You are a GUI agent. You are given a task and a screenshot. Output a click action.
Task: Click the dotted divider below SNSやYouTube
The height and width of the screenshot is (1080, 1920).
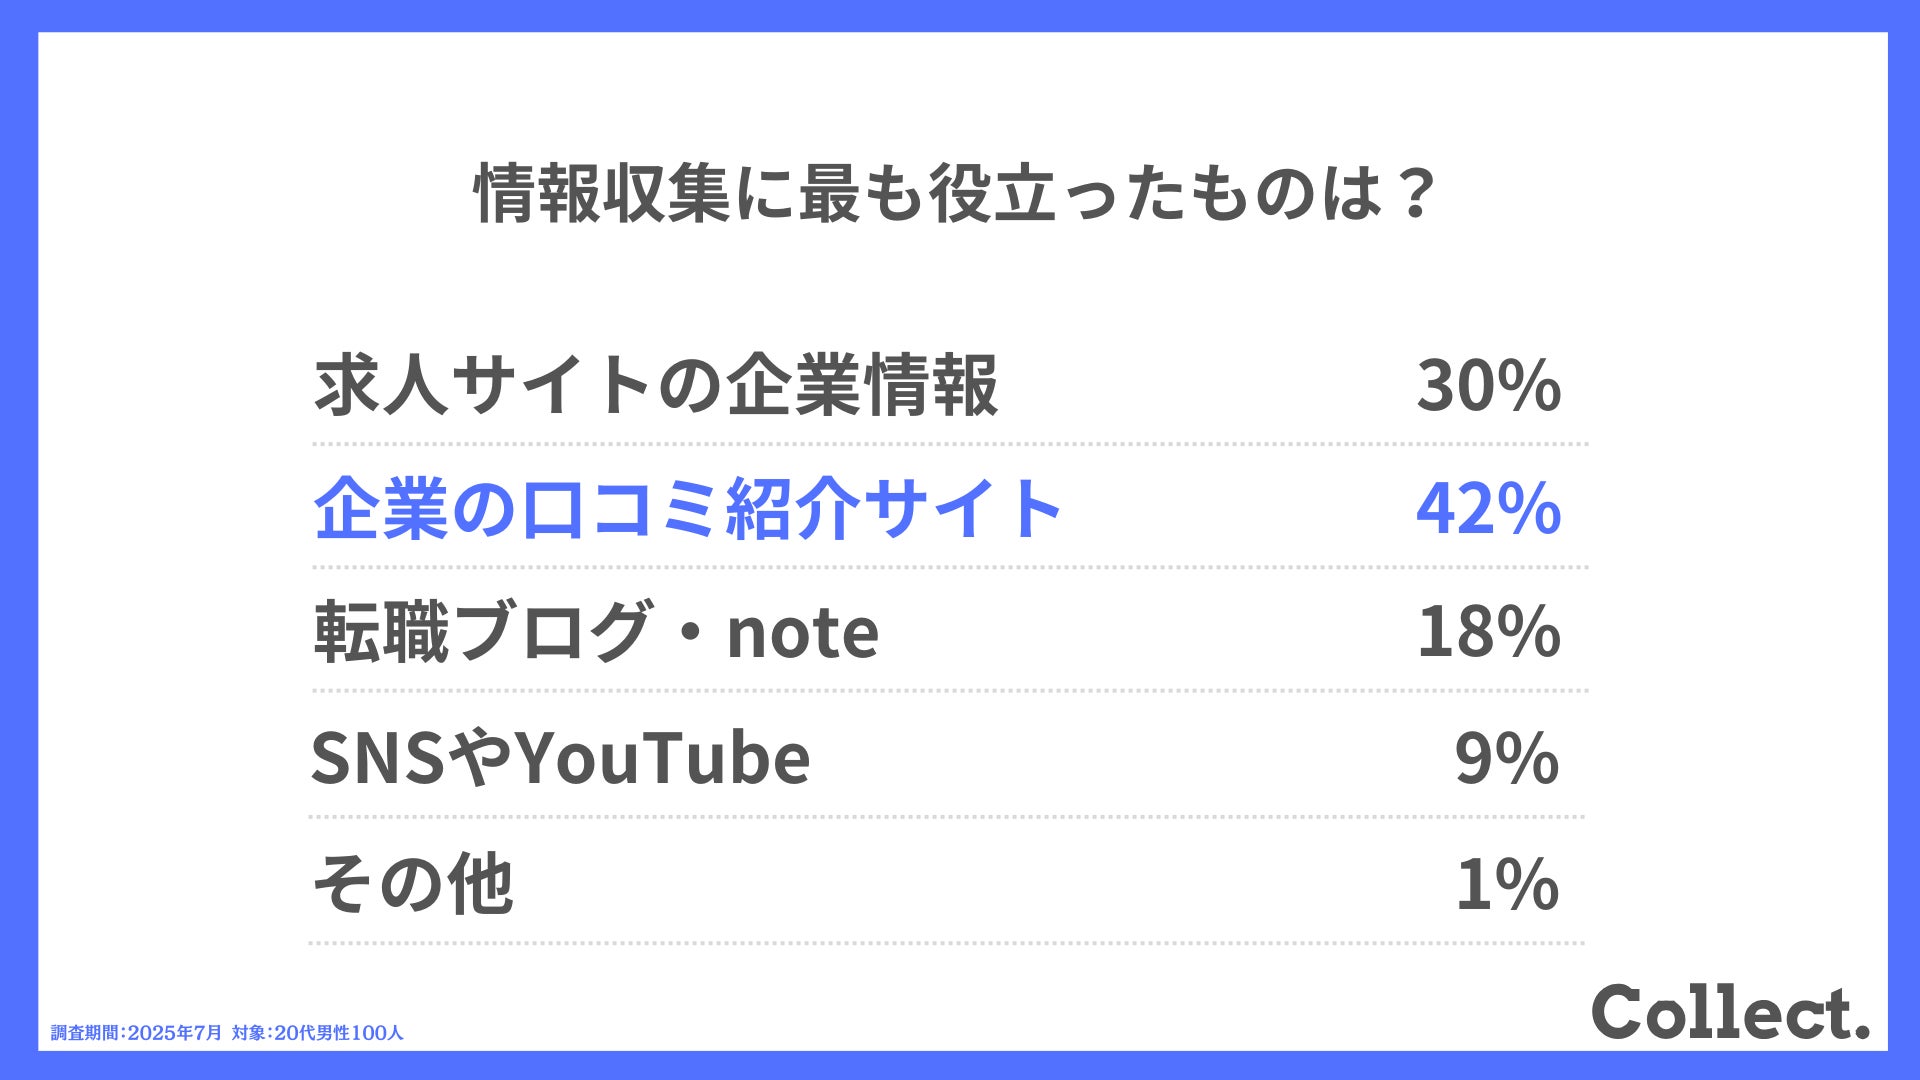tap(947, 816)
